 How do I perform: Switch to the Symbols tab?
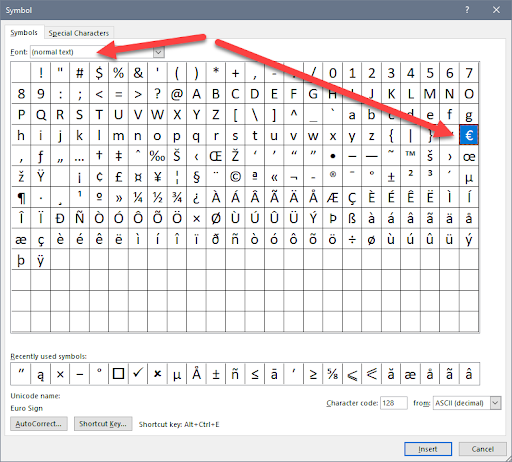point(24,33)
